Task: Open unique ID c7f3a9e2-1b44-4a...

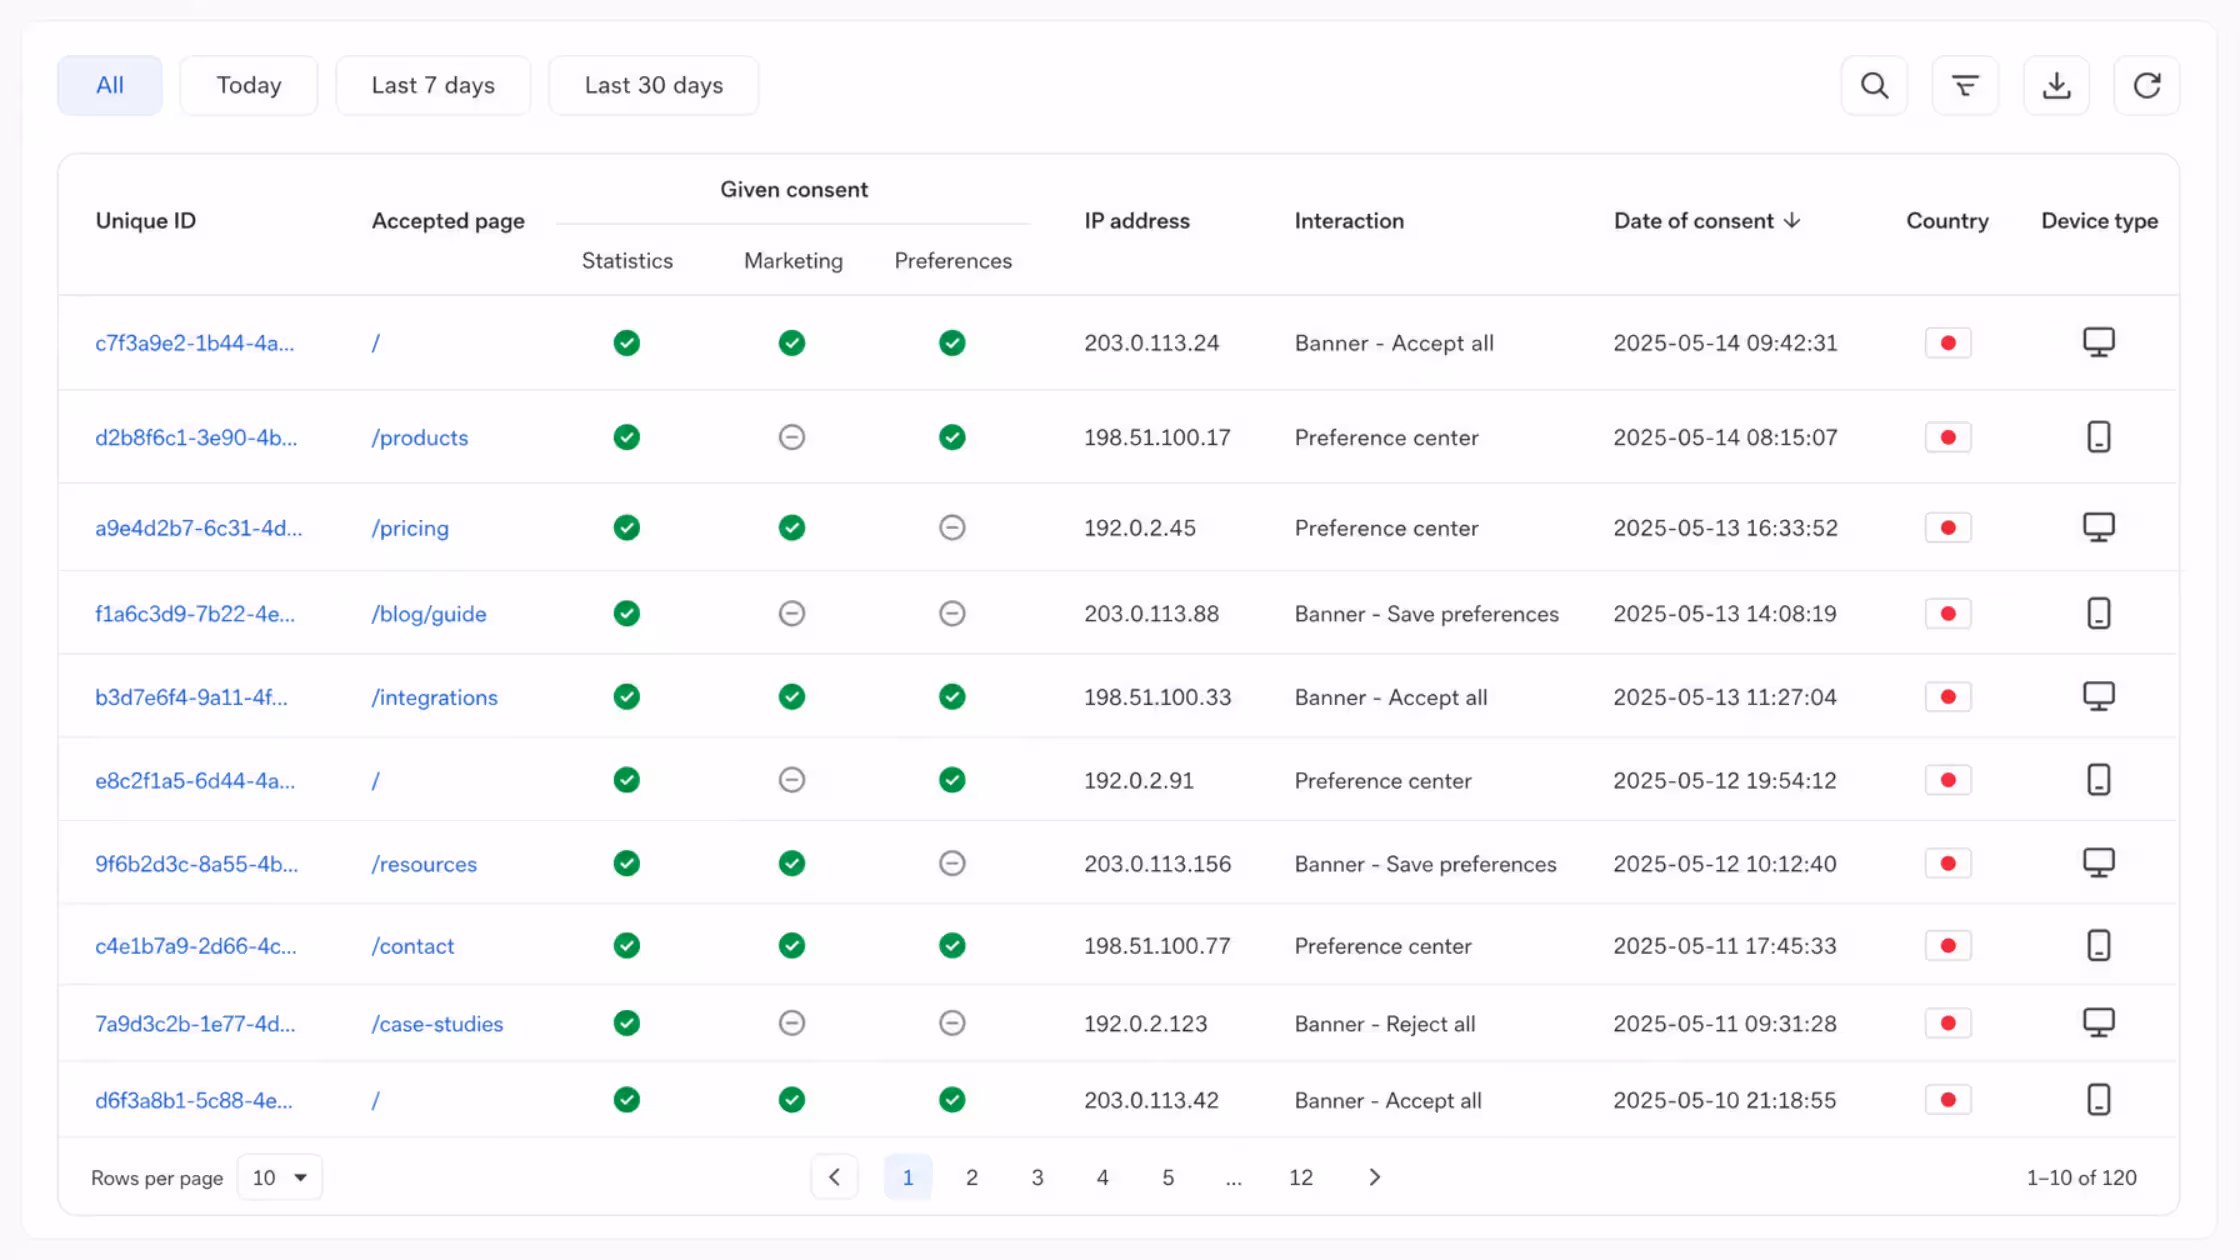Action: 194,343
